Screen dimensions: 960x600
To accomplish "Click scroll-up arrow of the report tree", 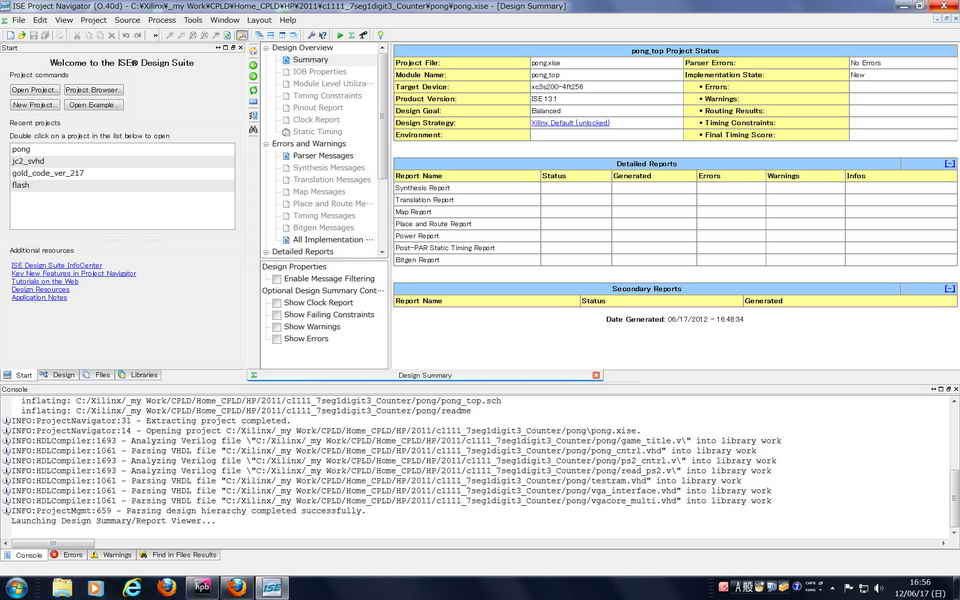I will (383, 48).
